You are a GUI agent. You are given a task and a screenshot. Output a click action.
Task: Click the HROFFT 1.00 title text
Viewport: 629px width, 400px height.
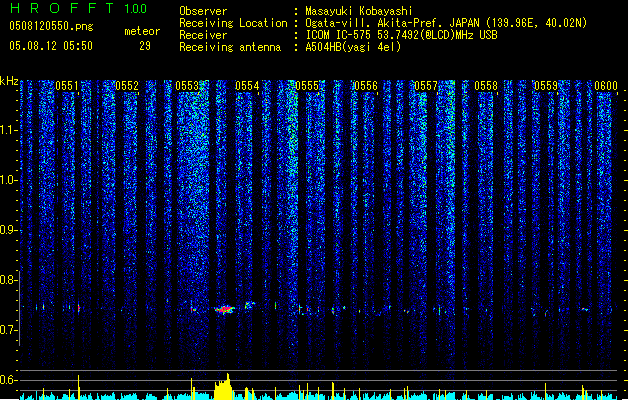click(x=78, y=8)
